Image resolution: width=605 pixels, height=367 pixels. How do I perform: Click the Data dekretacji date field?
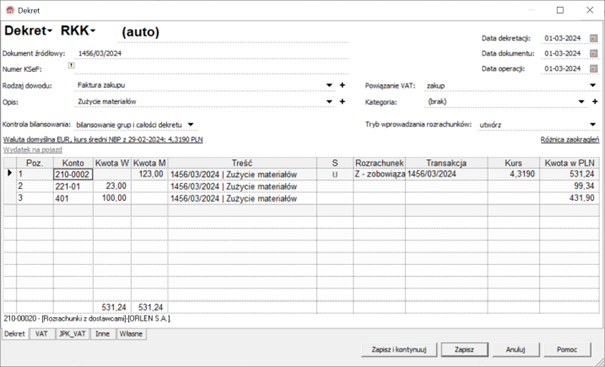coord(563,38)
